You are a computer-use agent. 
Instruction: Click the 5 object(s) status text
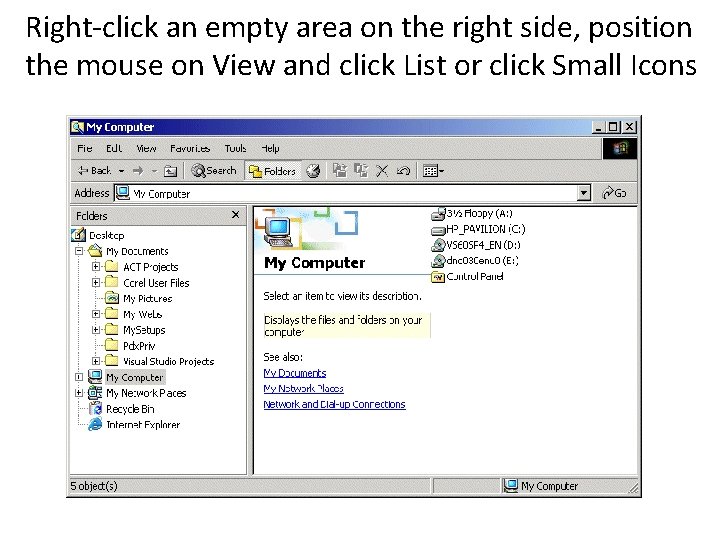(x=94, y=485)
